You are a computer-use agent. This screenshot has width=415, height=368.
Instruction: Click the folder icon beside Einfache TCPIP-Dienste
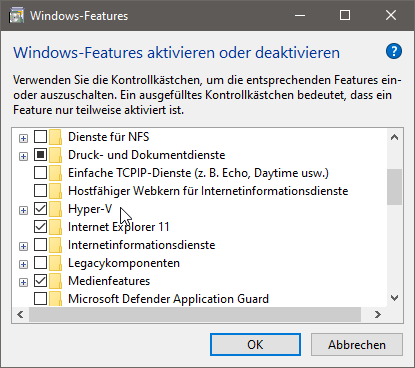pos(55,173)
